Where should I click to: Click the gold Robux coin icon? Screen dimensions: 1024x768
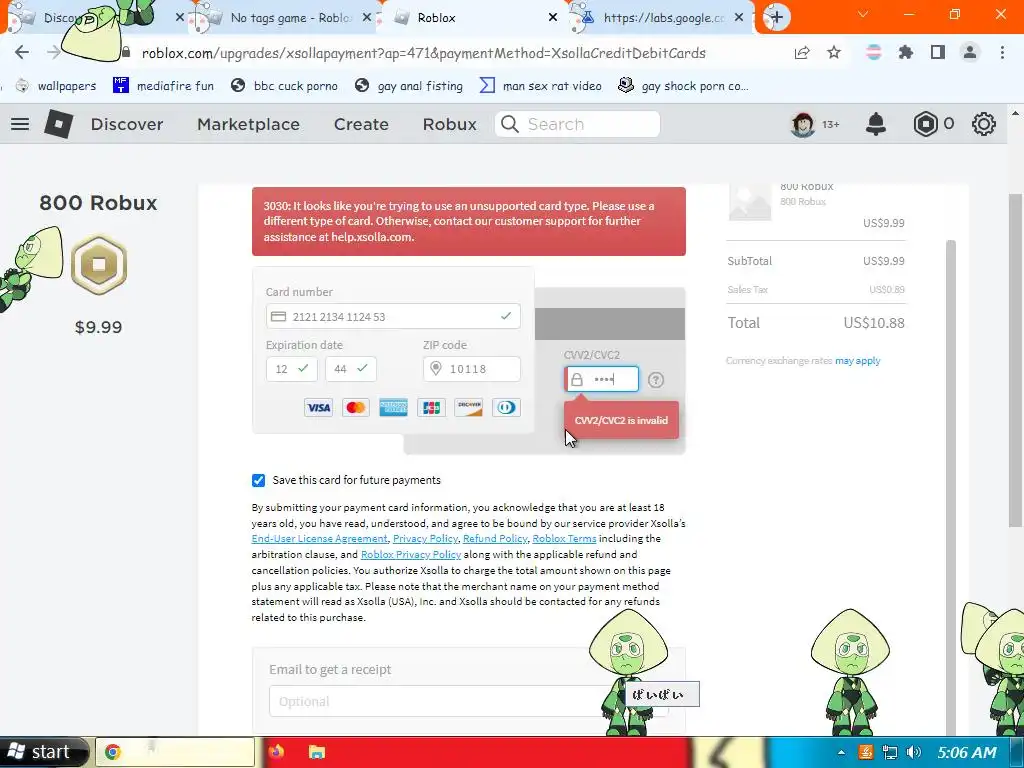(99, 265)
